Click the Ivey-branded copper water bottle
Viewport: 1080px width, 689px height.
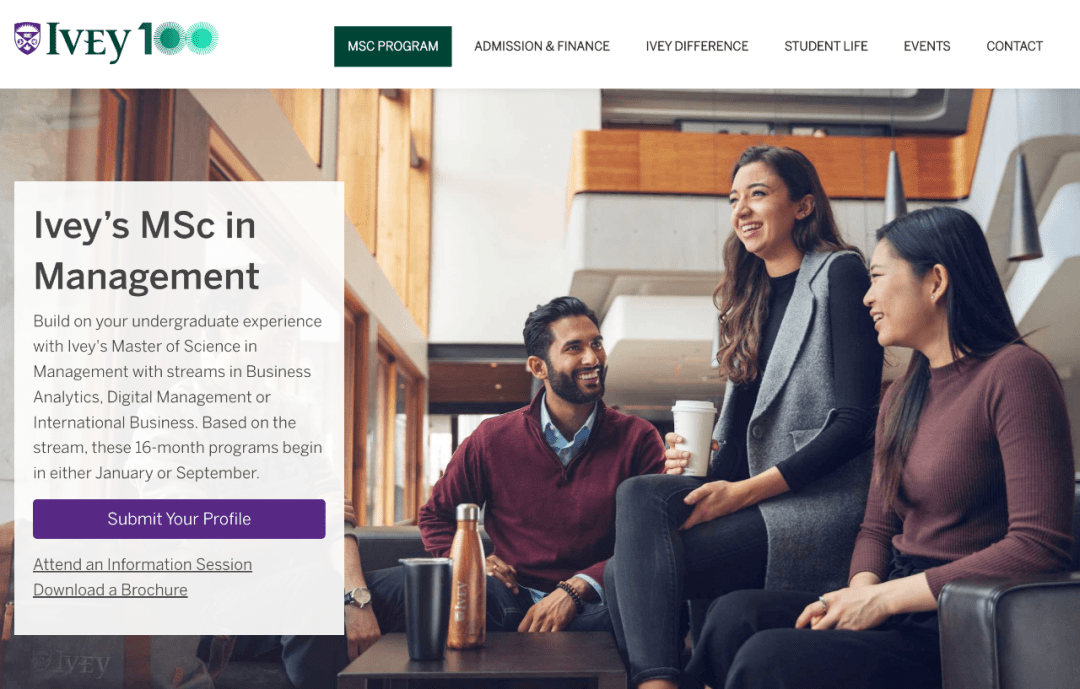(467, 576)
